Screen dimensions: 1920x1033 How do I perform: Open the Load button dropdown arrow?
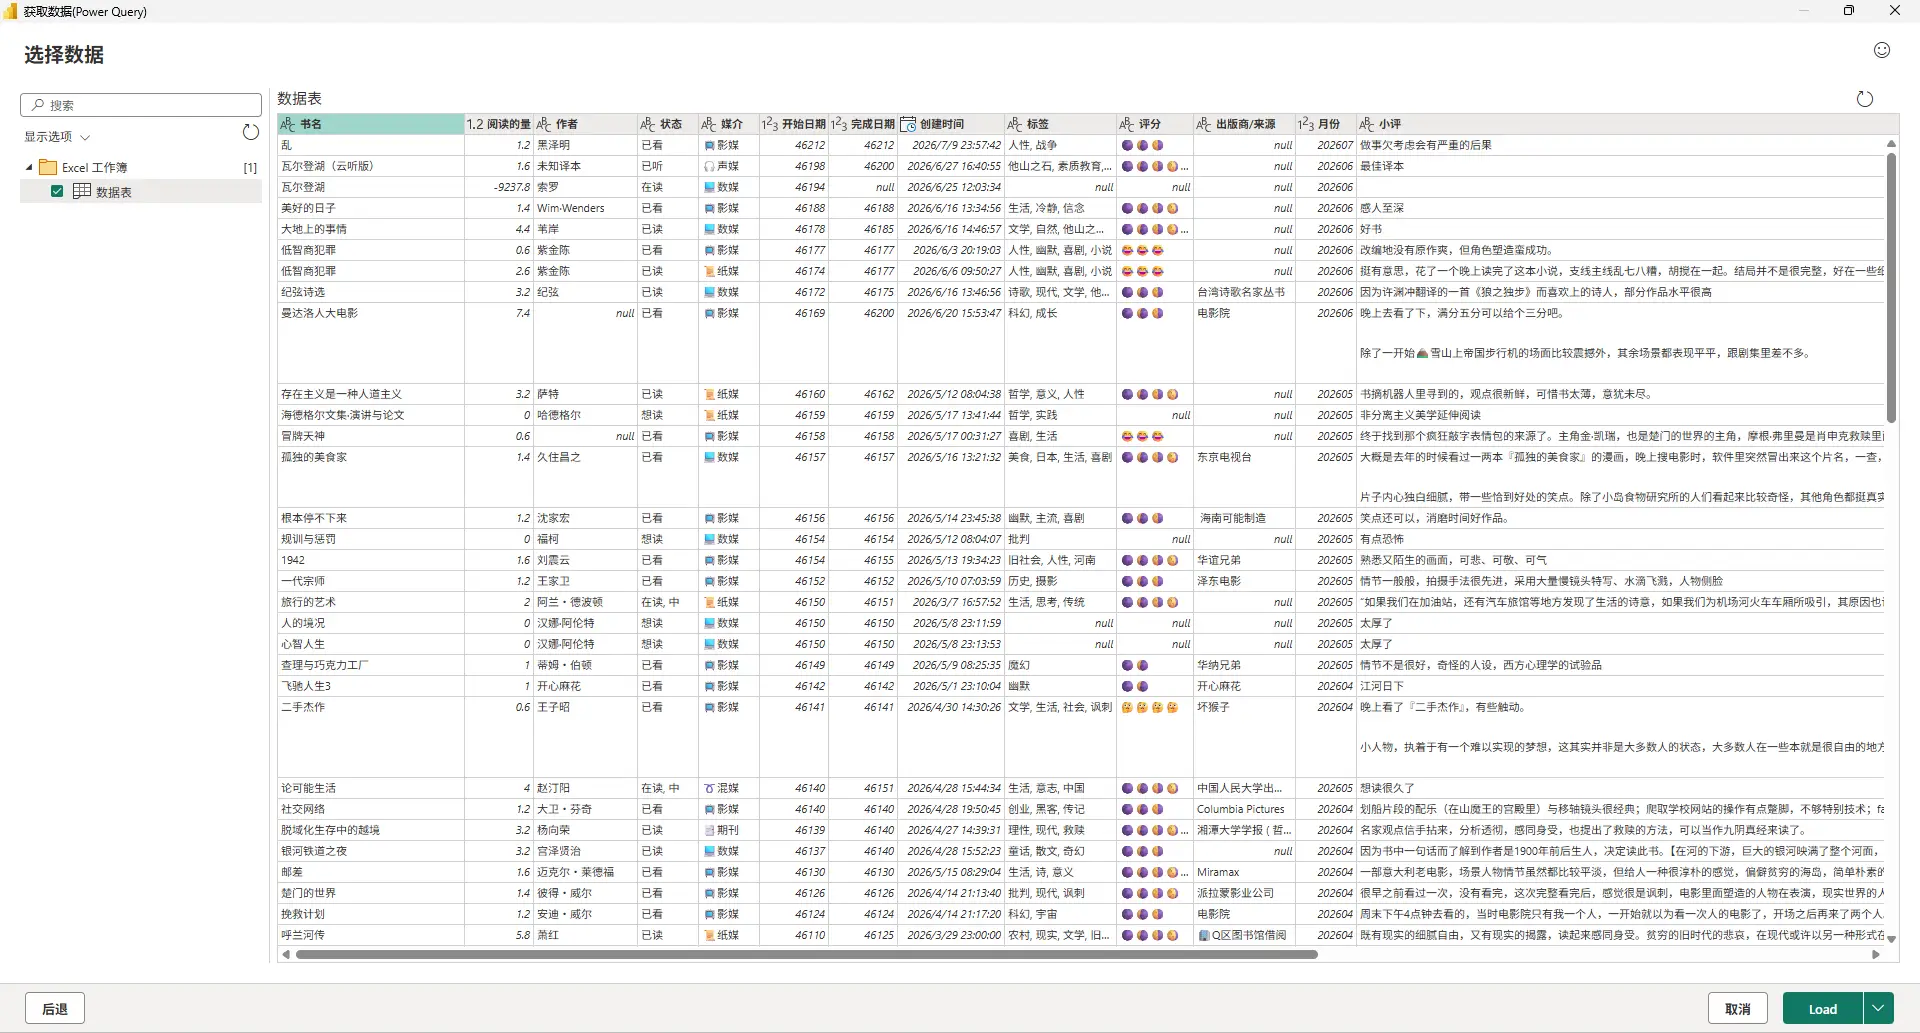click(1878, 1008)
